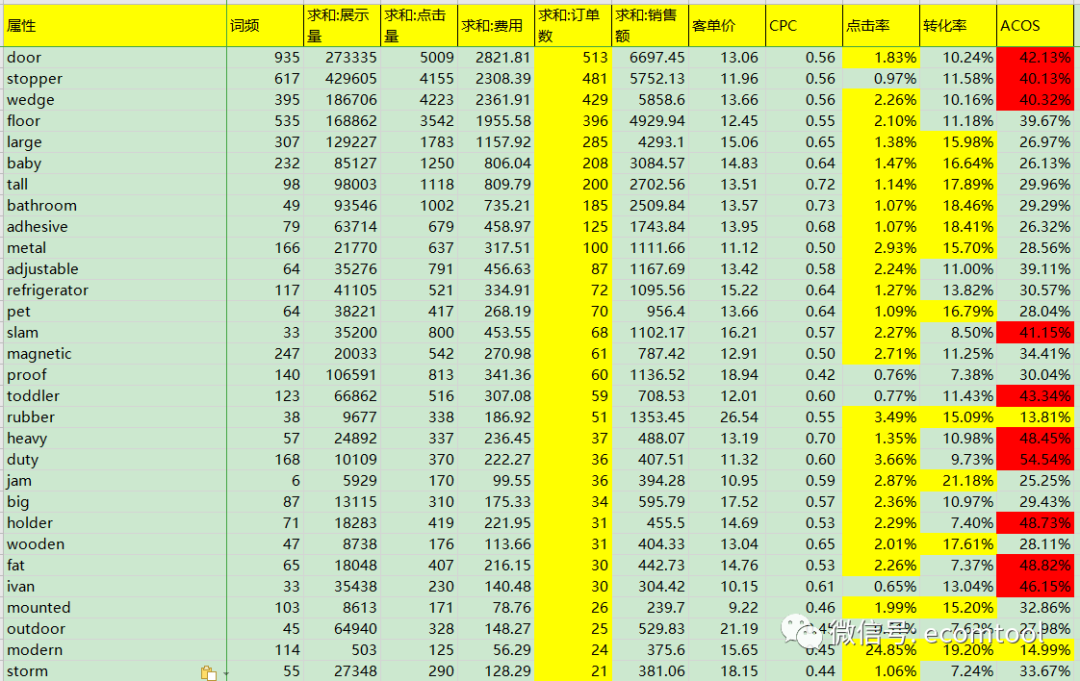Screen dimensions: 1080x681
Task: Click the cell labeled jam
Action: tap(114, 481)
